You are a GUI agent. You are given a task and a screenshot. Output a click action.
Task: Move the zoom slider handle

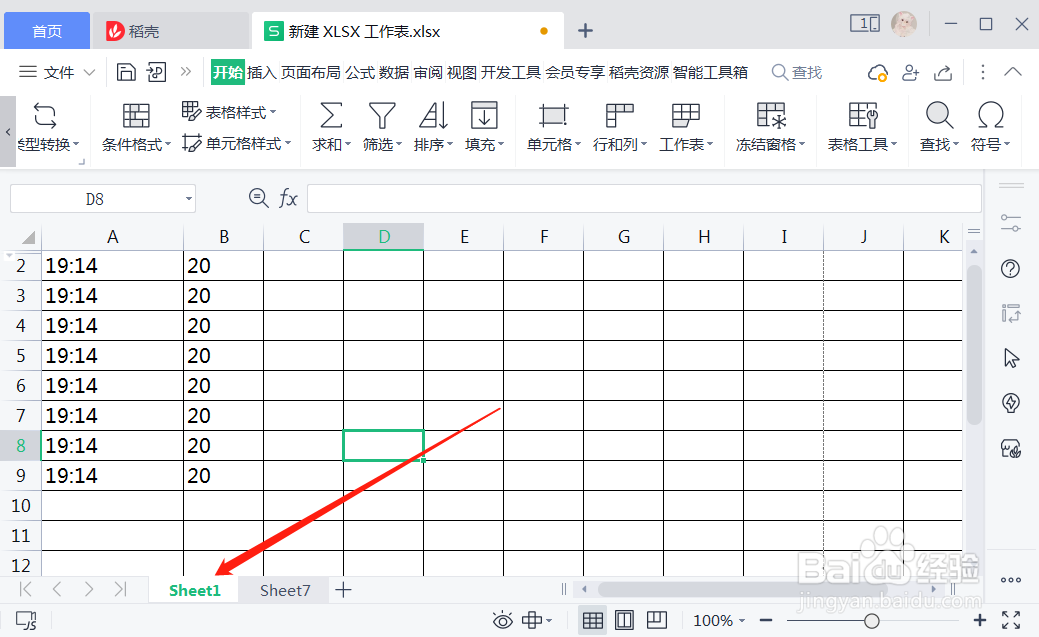pos(872,621)
